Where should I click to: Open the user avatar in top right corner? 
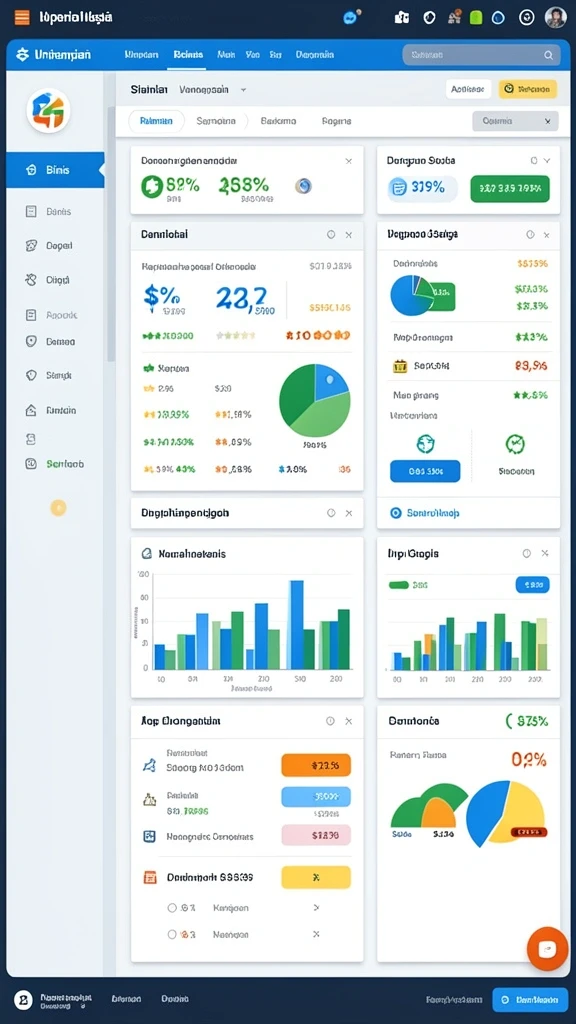[x=555, y=18]
